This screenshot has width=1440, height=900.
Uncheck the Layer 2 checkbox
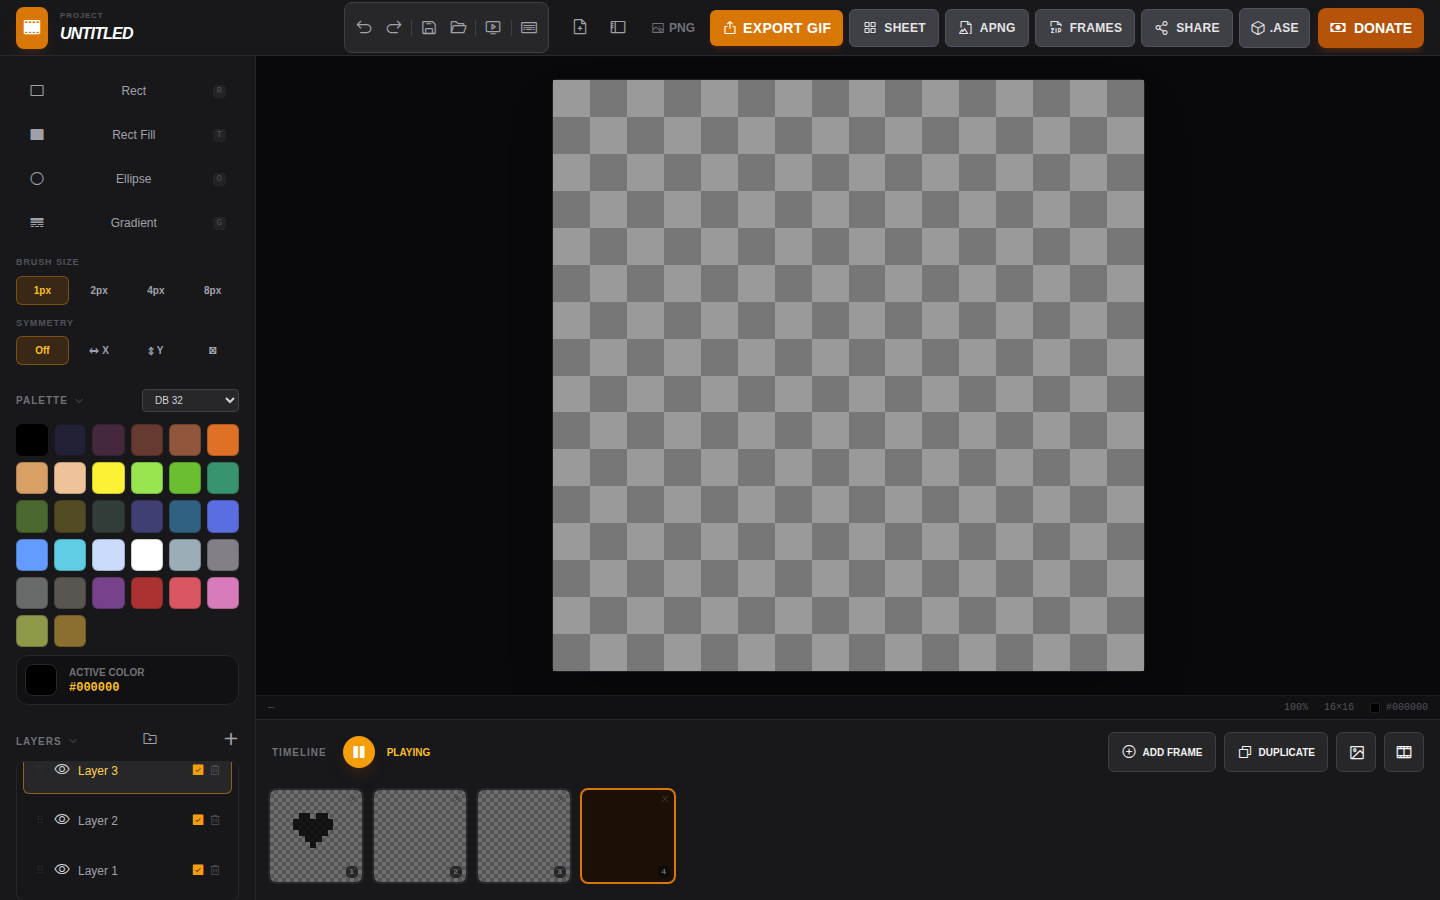point(198,820)
